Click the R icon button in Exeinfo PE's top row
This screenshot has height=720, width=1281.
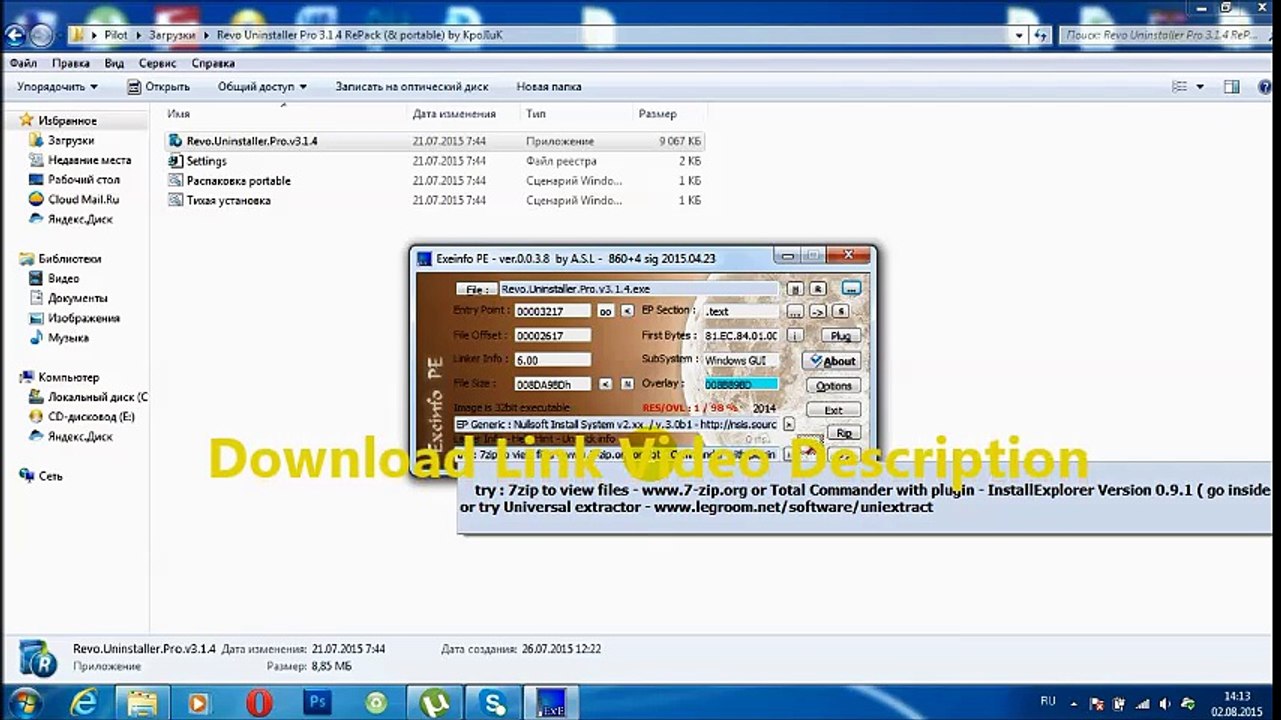pos(816,289)
